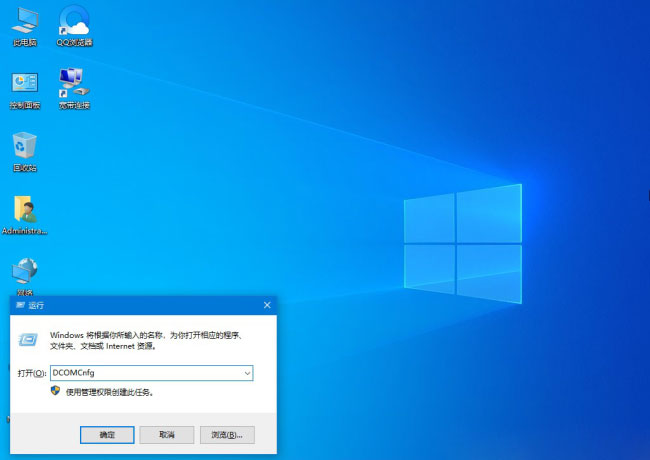The image size is (650, 460).
Task: Click the 打开(O): label
Action: [32, 373]
